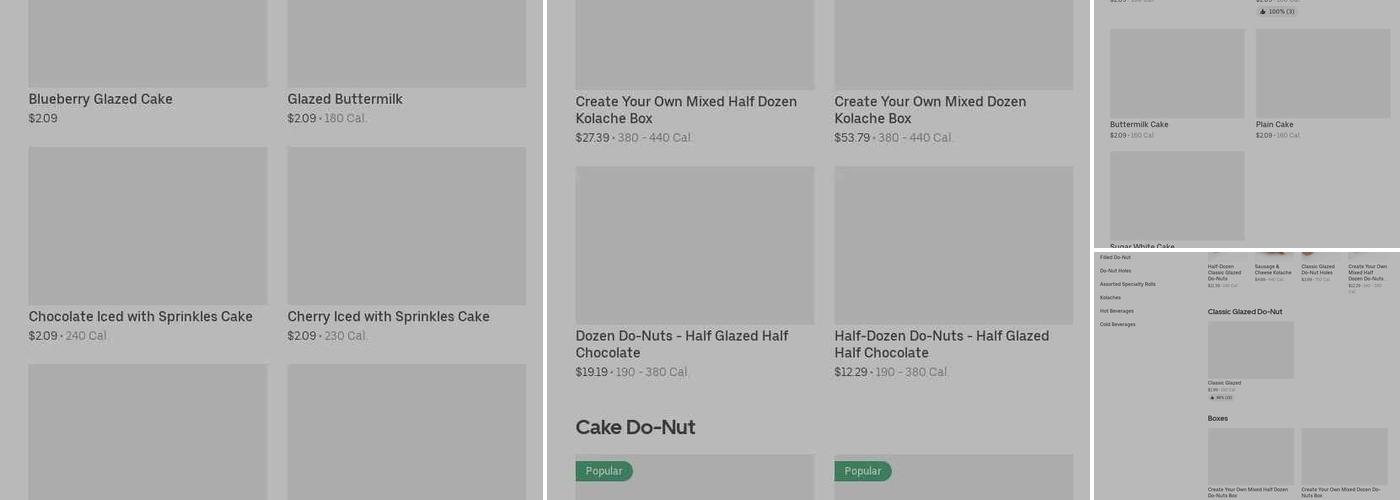Click Dozen Do-Nuts Half Glazed Half Chocolate image

pyautogui.click(x=695, y=245)
